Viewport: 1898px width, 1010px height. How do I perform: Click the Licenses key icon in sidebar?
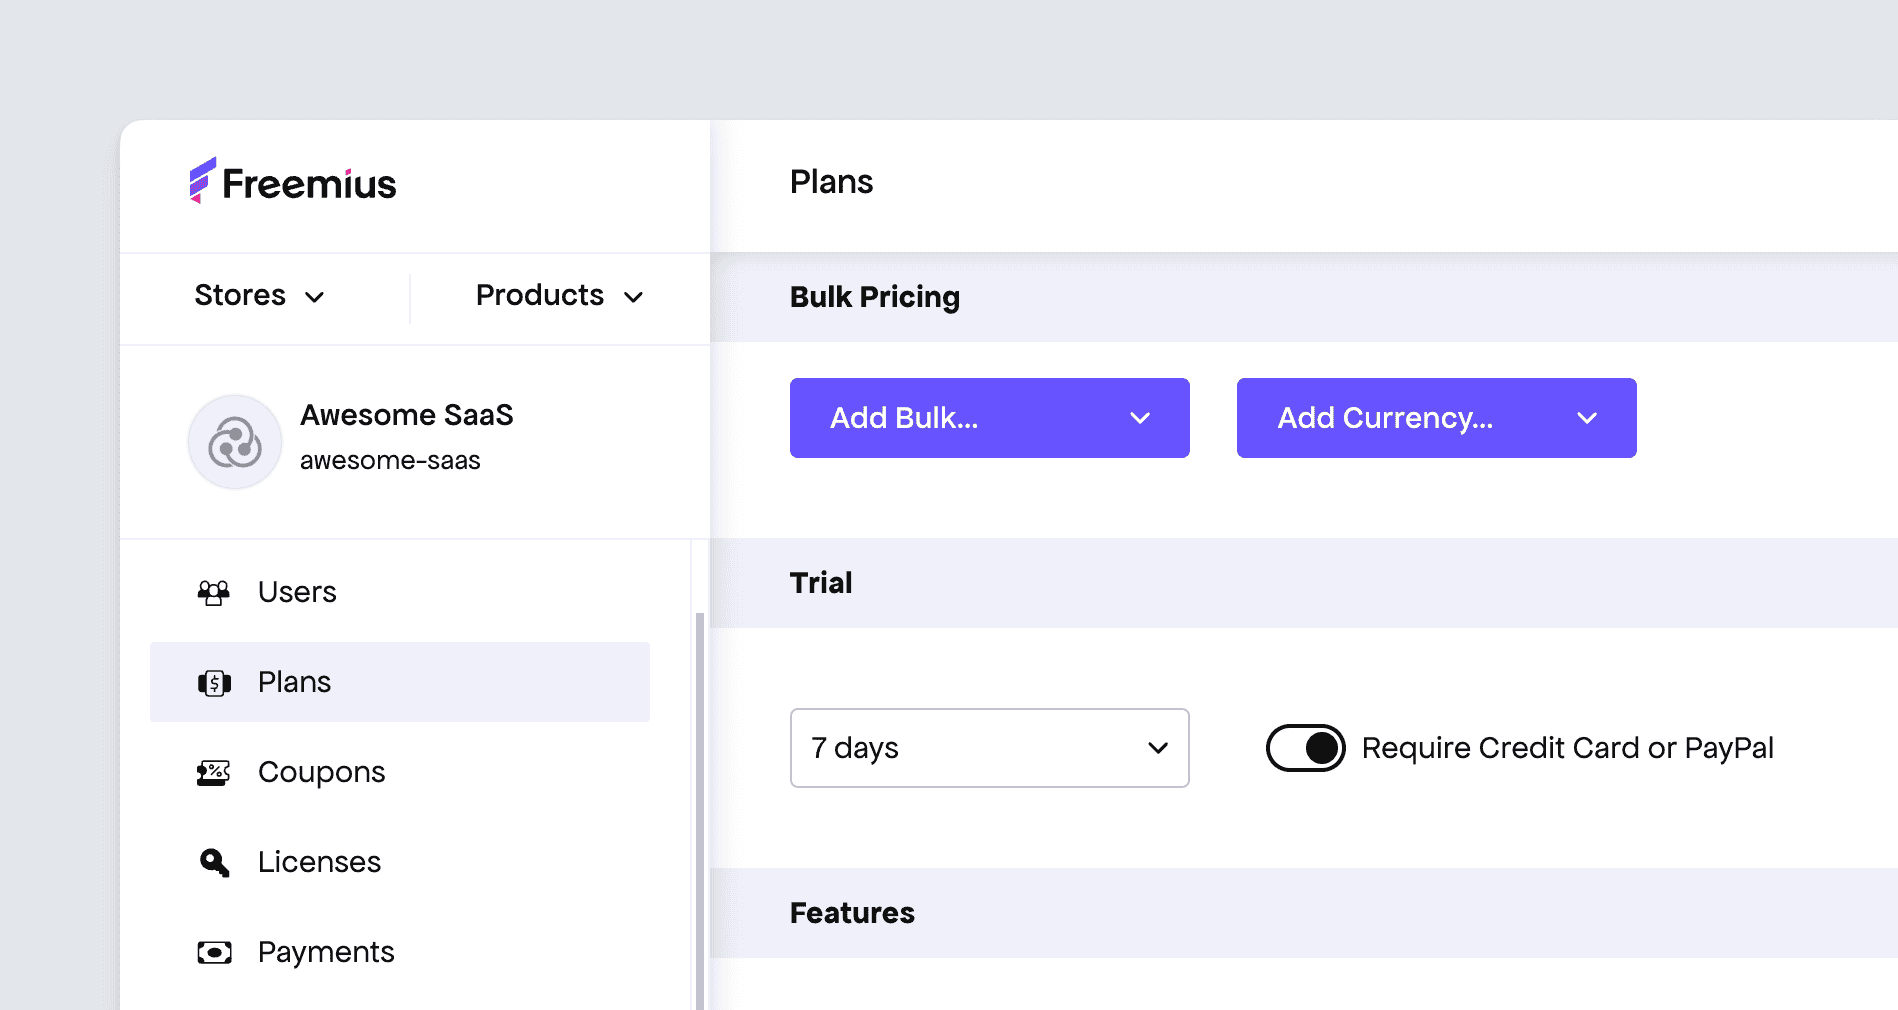(214, 862)
